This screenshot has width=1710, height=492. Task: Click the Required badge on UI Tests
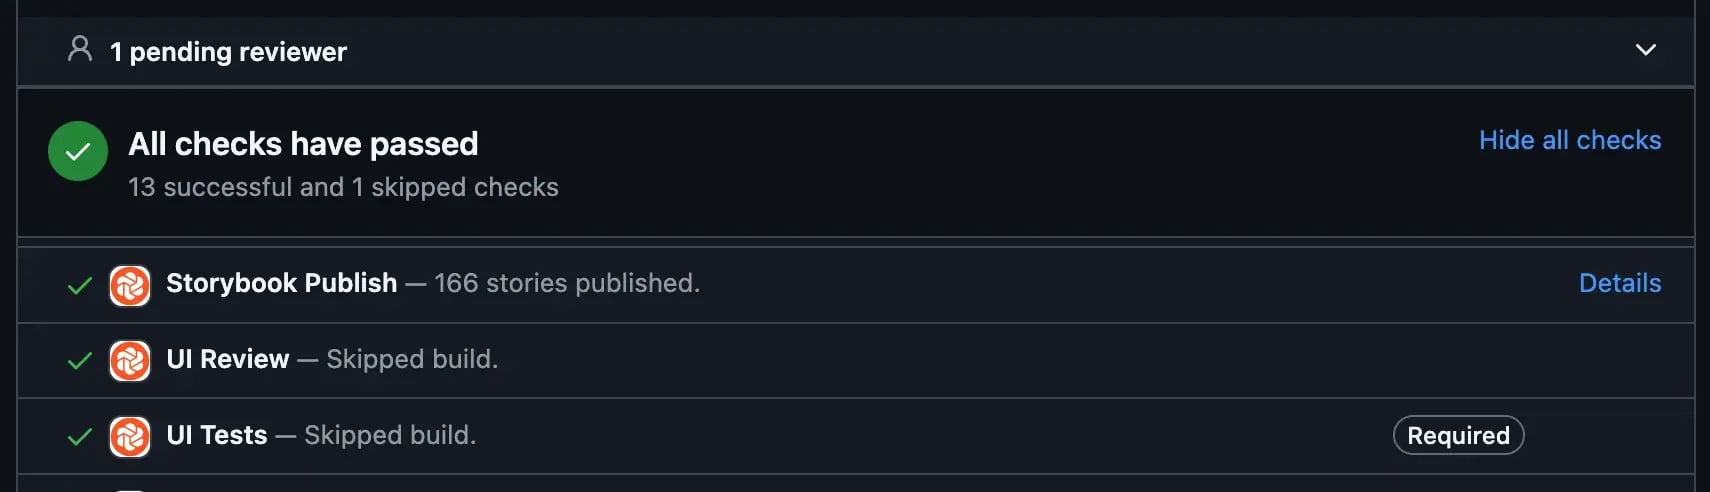coord(1458,435)
